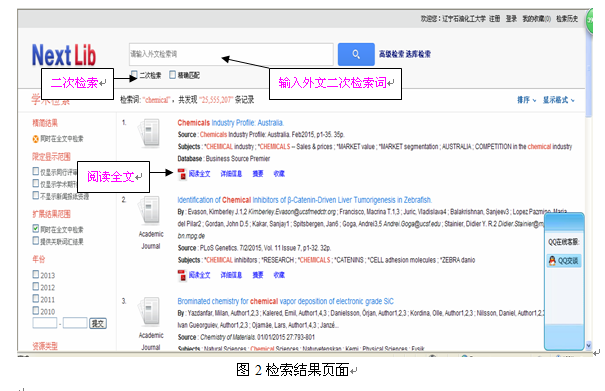The image size is (605, 391).
Task: Tick the 仅显示学术期刊 checkbox
Action: (36, 183)
